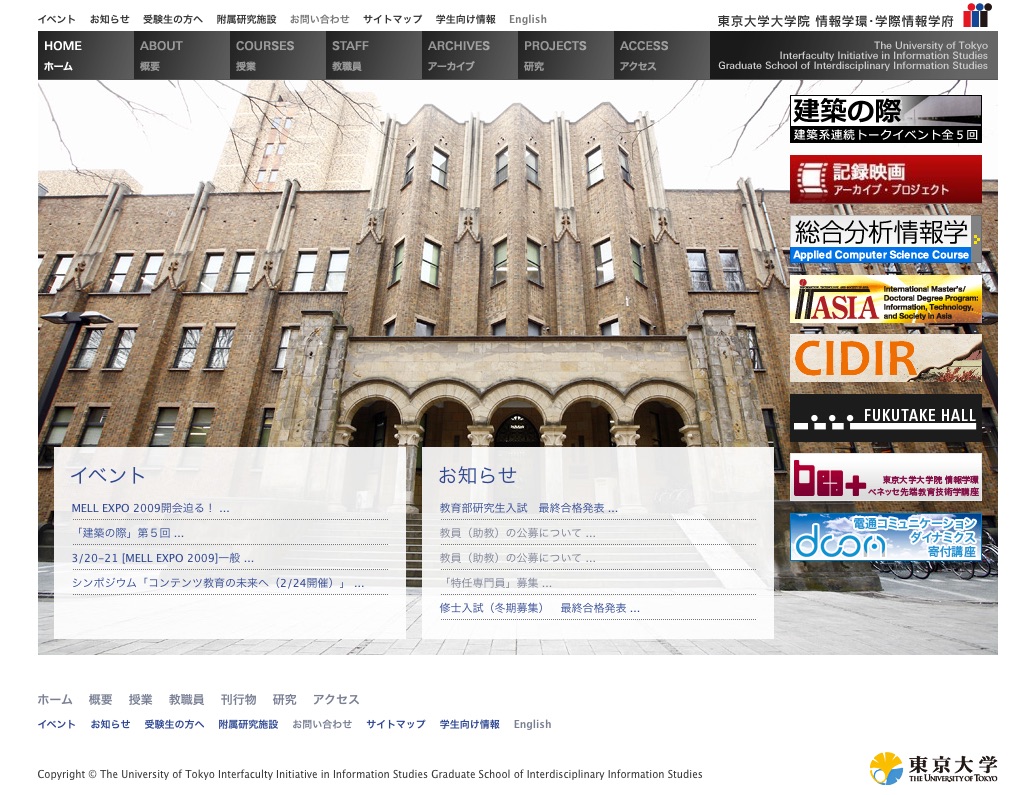Switch to the PROJECTS 研究 tab
The height and width of the screenshot is (795, 1036).
tap(563, 55)
